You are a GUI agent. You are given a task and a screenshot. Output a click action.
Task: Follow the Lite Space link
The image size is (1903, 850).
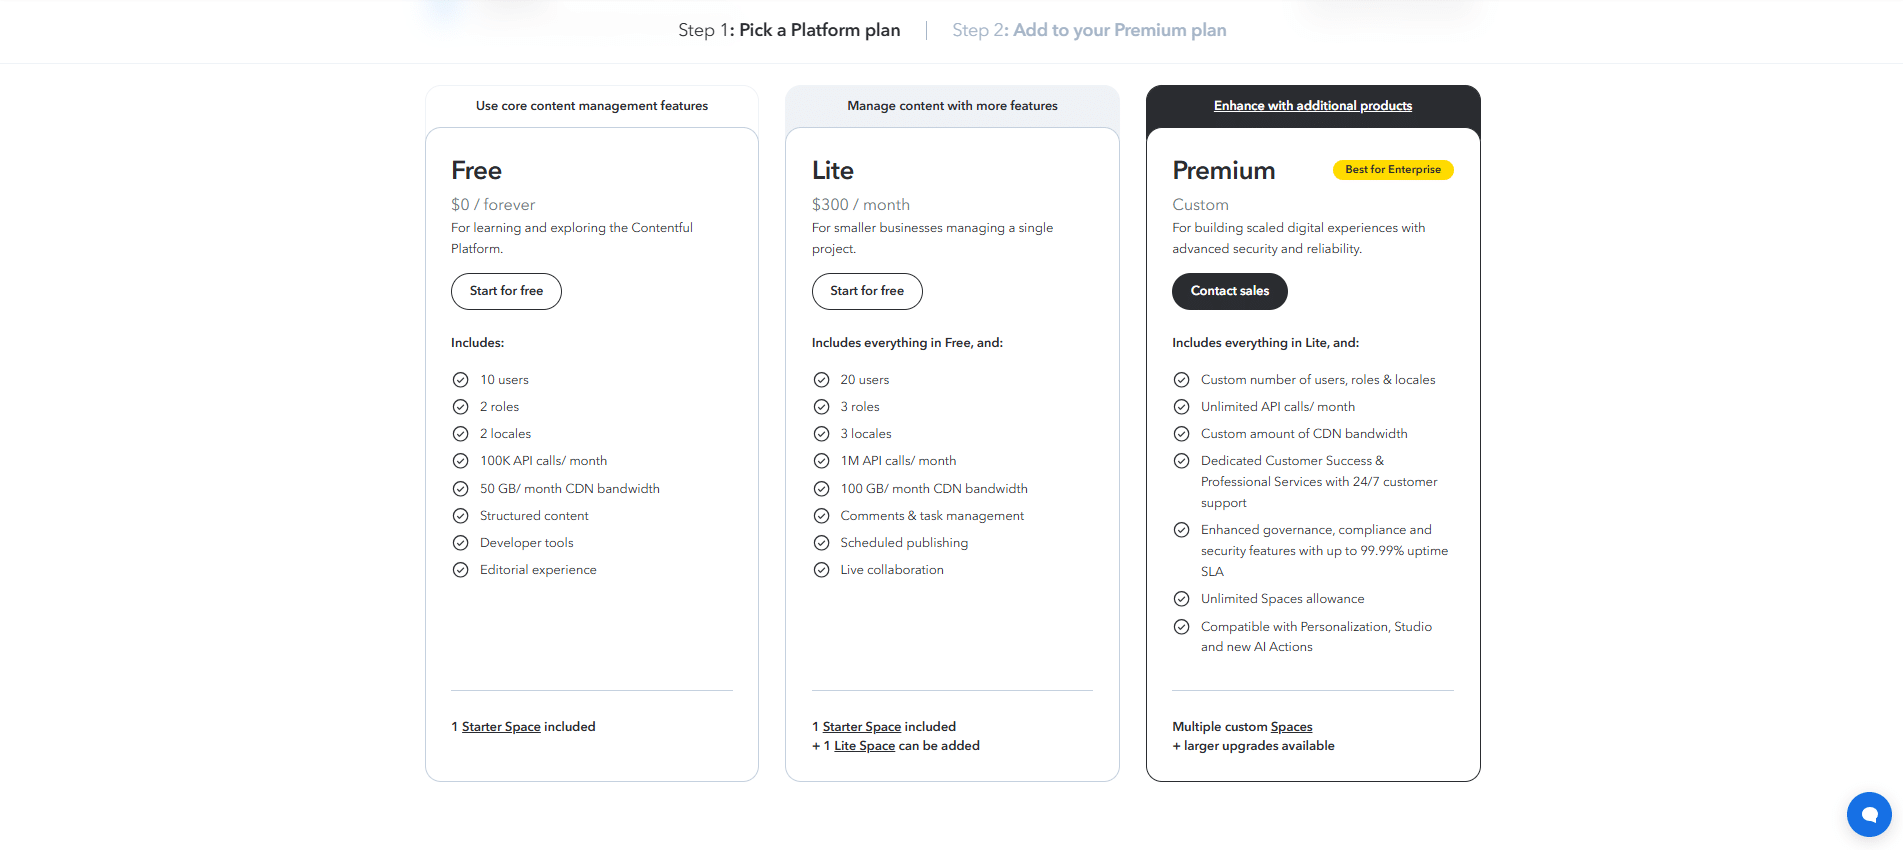tap(864, 746)
